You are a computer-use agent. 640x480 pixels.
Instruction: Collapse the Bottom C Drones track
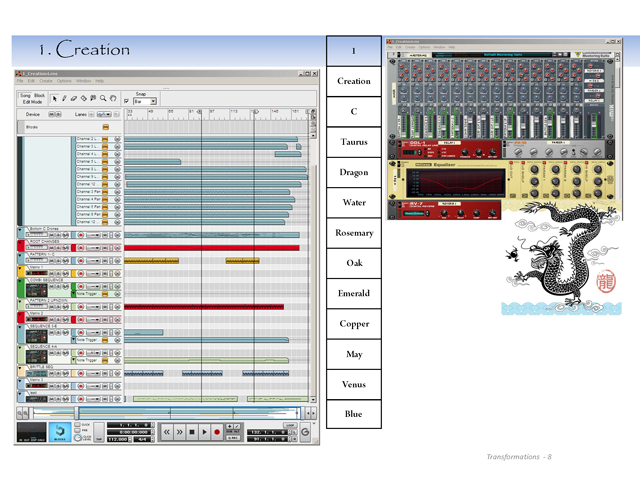tap(20, 230)
